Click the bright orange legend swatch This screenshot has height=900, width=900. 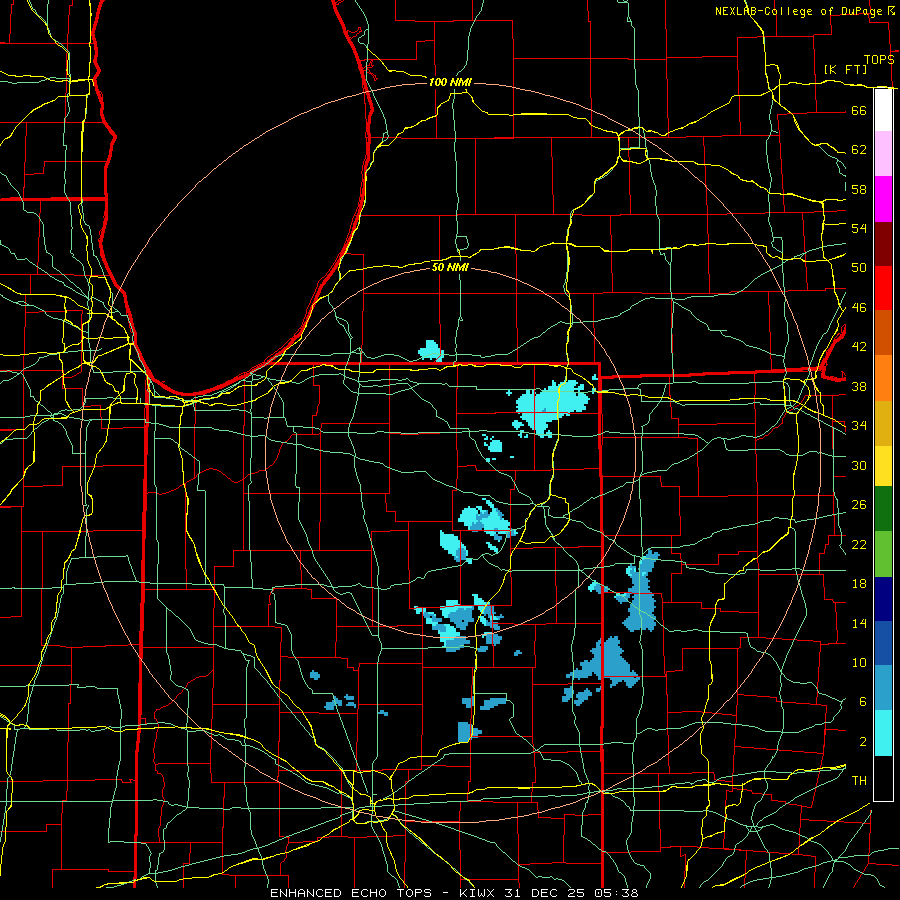click(x=883, y=378)
